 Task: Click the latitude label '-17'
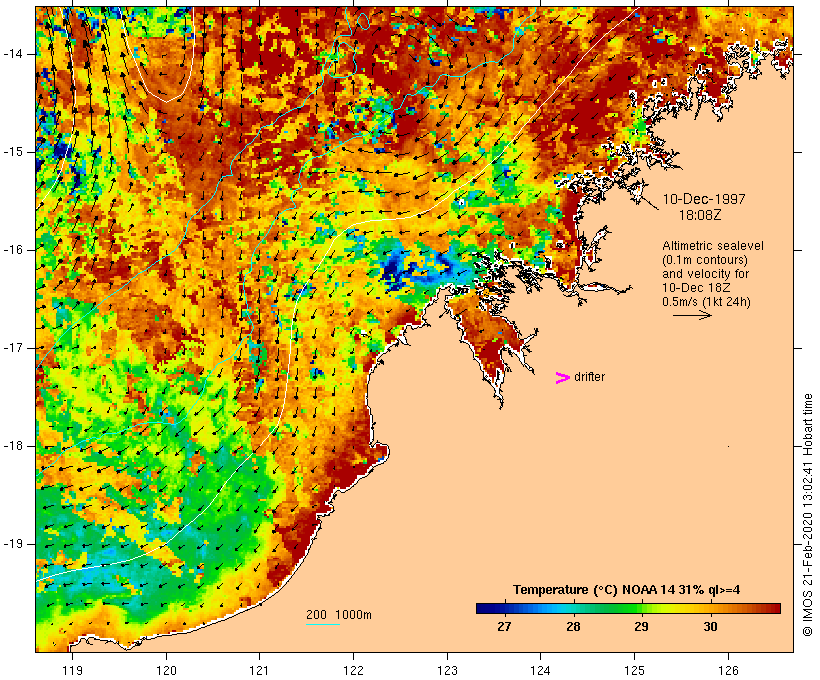pos(13,348)
